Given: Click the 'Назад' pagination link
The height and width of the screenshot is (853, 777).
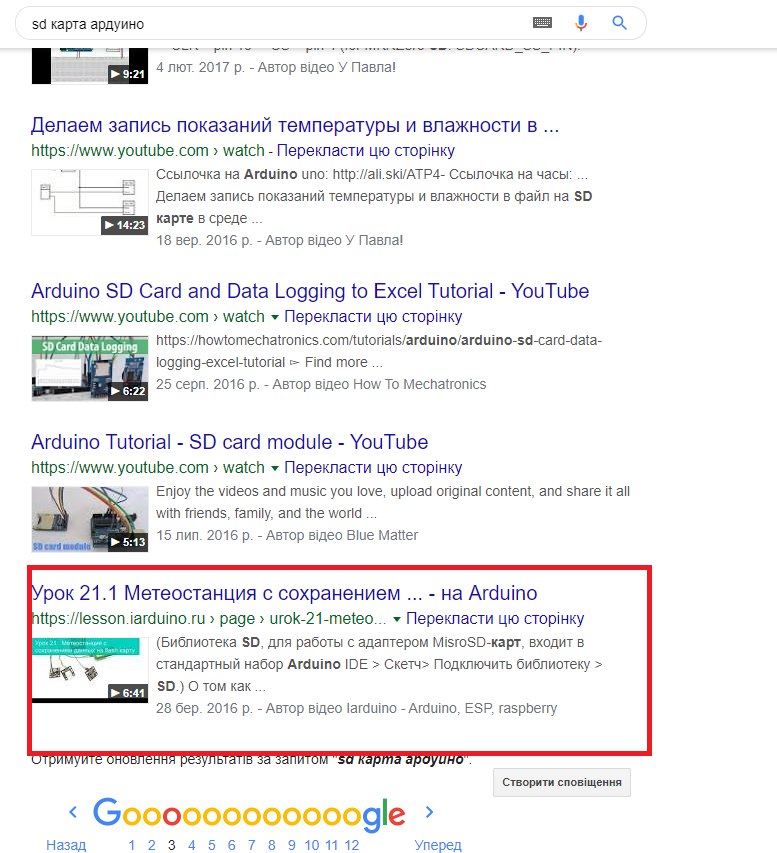Looking at the screenshot, I should (x=66, y=845).
